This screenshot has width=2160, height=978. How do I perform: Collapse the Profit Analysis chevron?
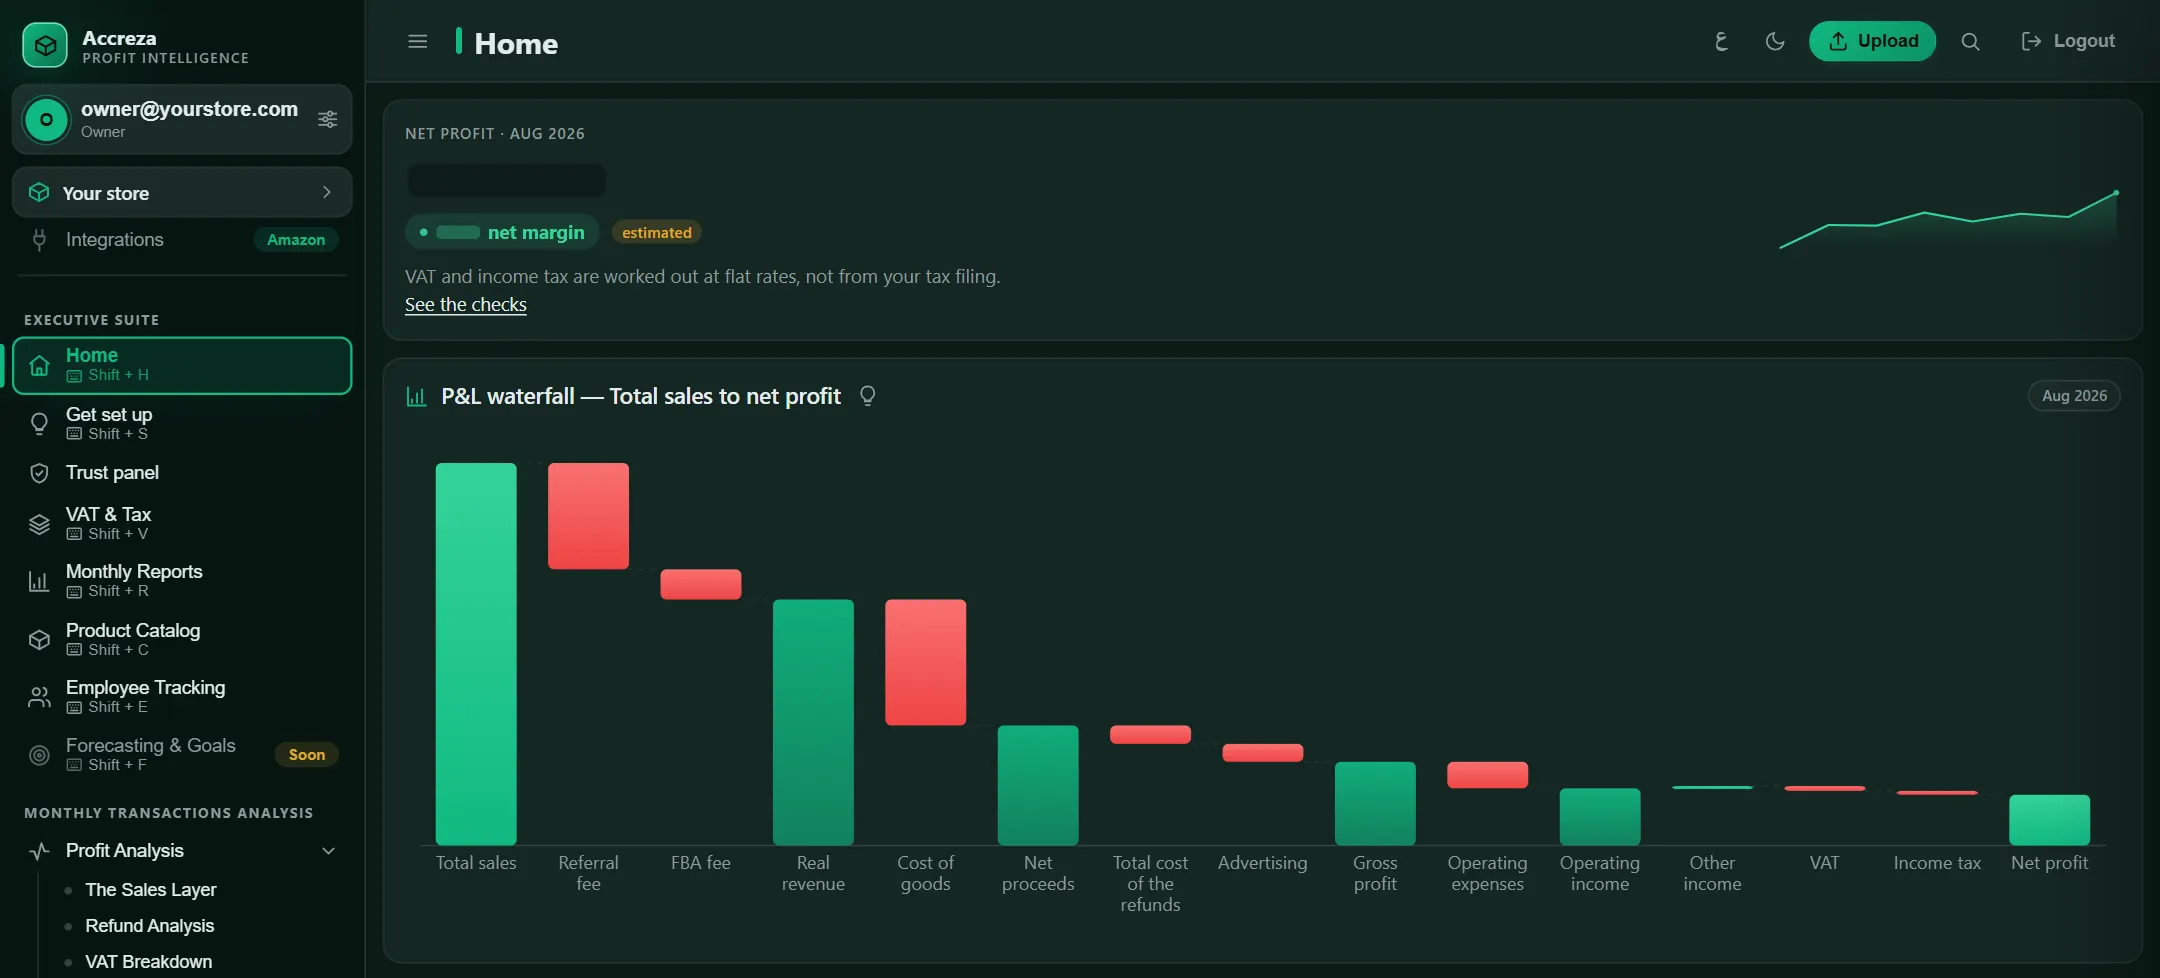click(x=328, y=851)
